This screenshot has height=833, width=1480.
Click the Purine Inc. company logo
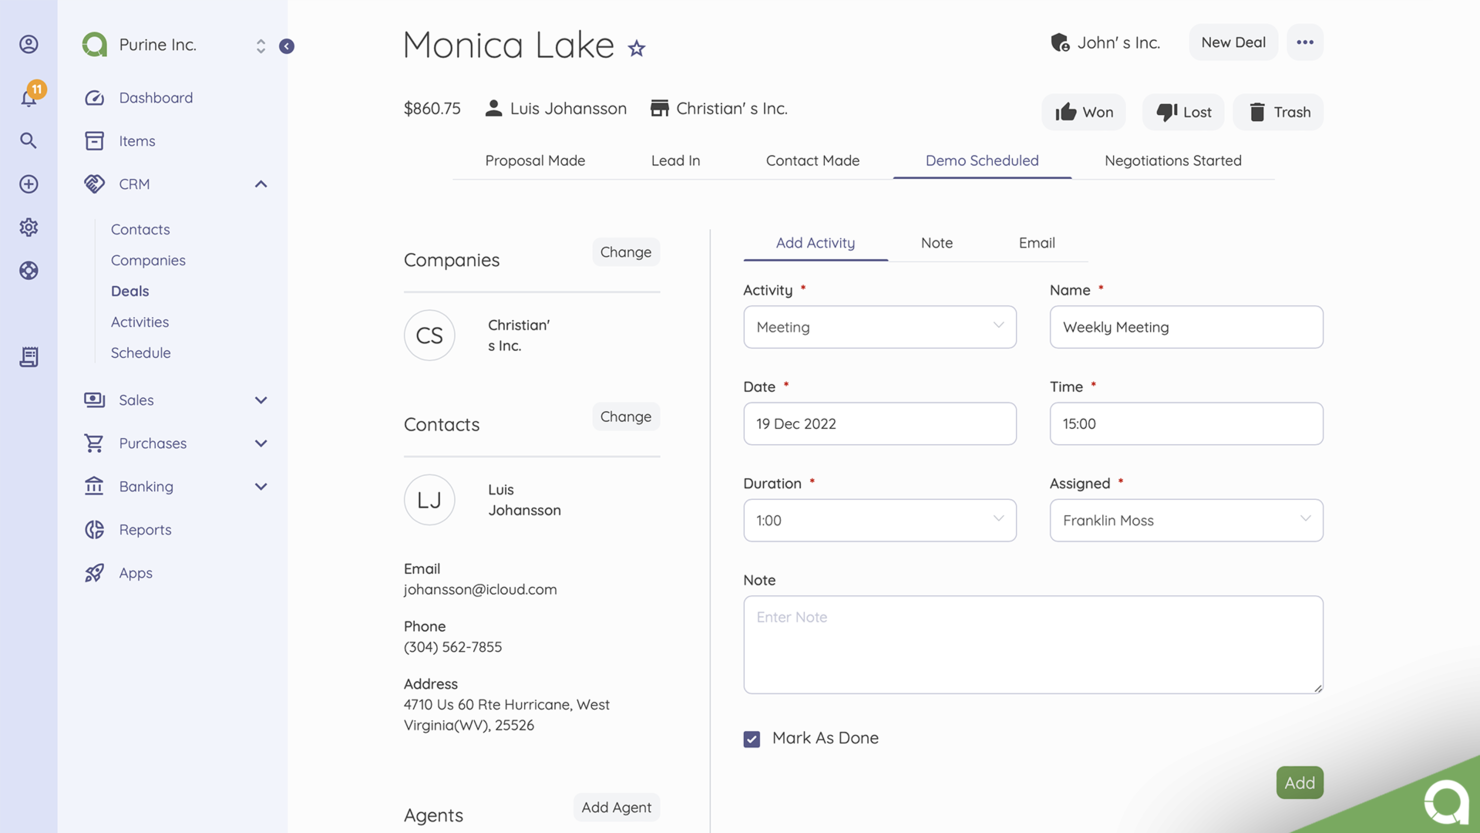coord(94,44)
